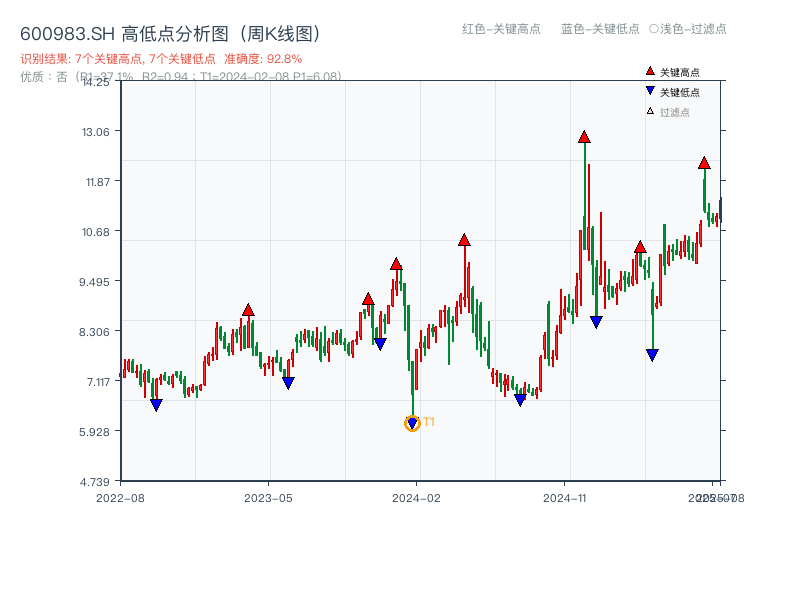The image size is (800, 600).
Task: Click the red 关键高点 triangle icon in the chart legend
Action: 650,71
